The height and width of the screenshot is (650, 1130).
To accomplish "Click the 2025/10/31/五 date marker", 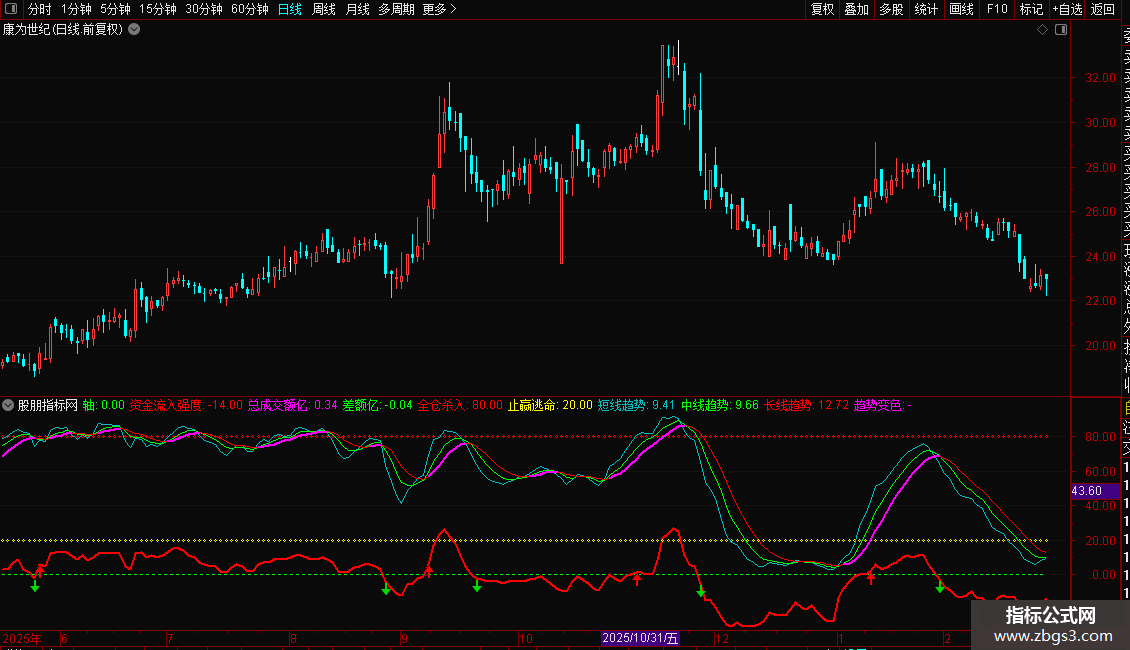I will pyautogui.click(x=640, y=638).
